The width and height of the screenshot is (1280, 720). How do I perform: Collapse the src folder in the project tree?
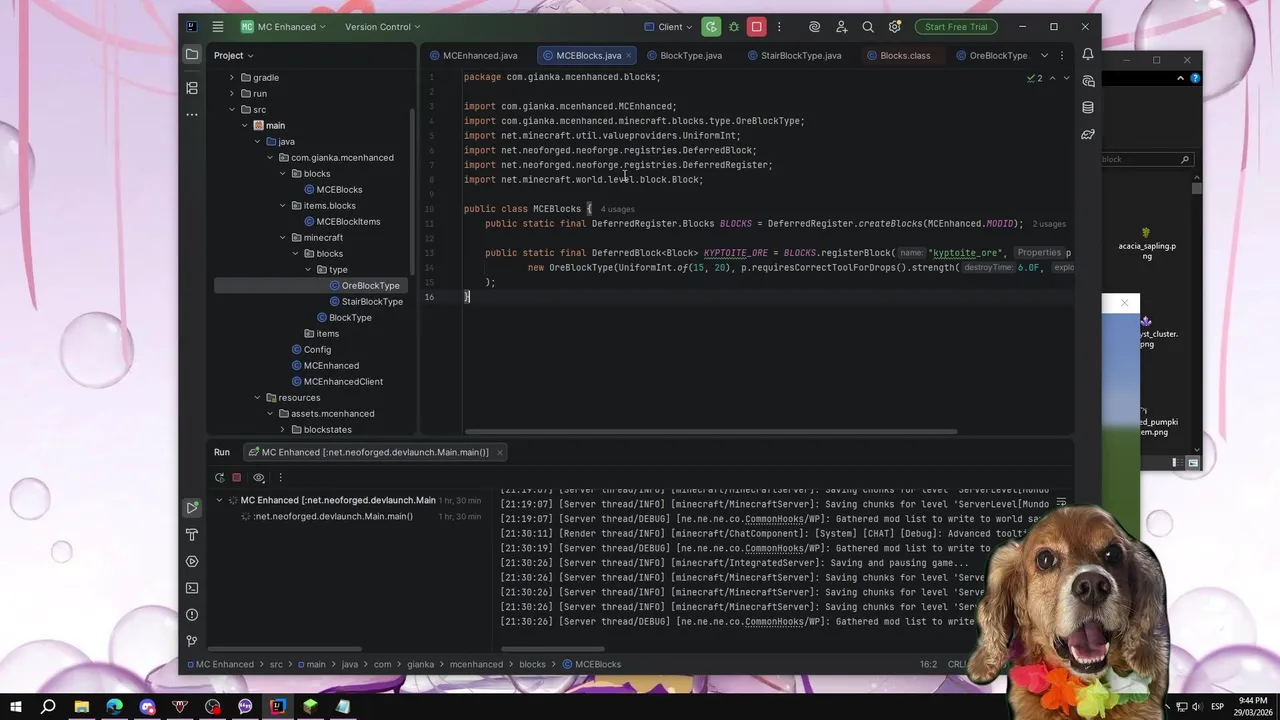click(x=232, y=109)
